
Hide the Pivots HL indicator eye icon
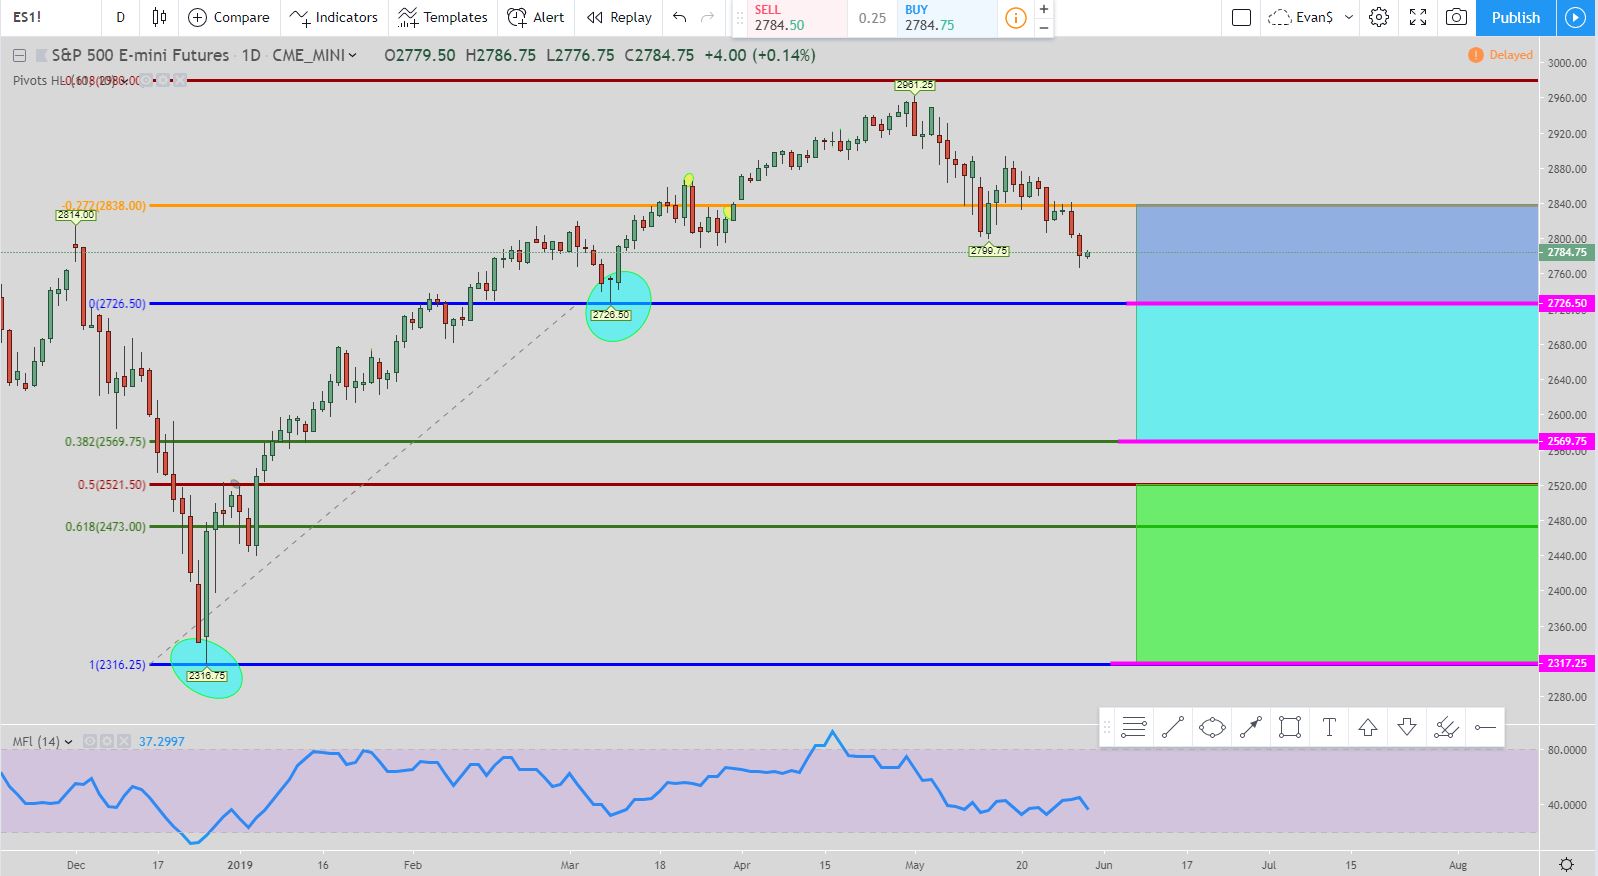click(148, 80)
